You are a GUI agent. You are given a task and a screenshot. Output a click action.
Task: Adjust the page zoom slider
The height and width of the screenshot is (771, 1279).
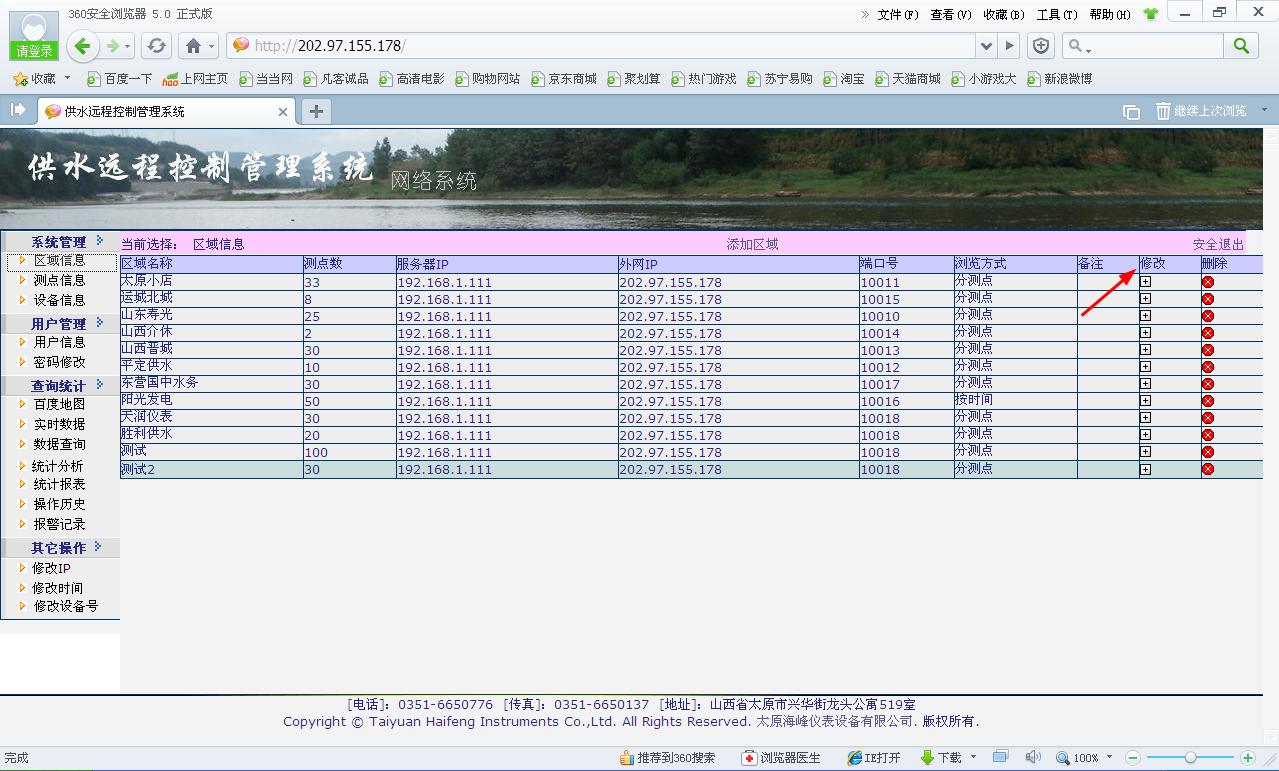coord(1190,758)
